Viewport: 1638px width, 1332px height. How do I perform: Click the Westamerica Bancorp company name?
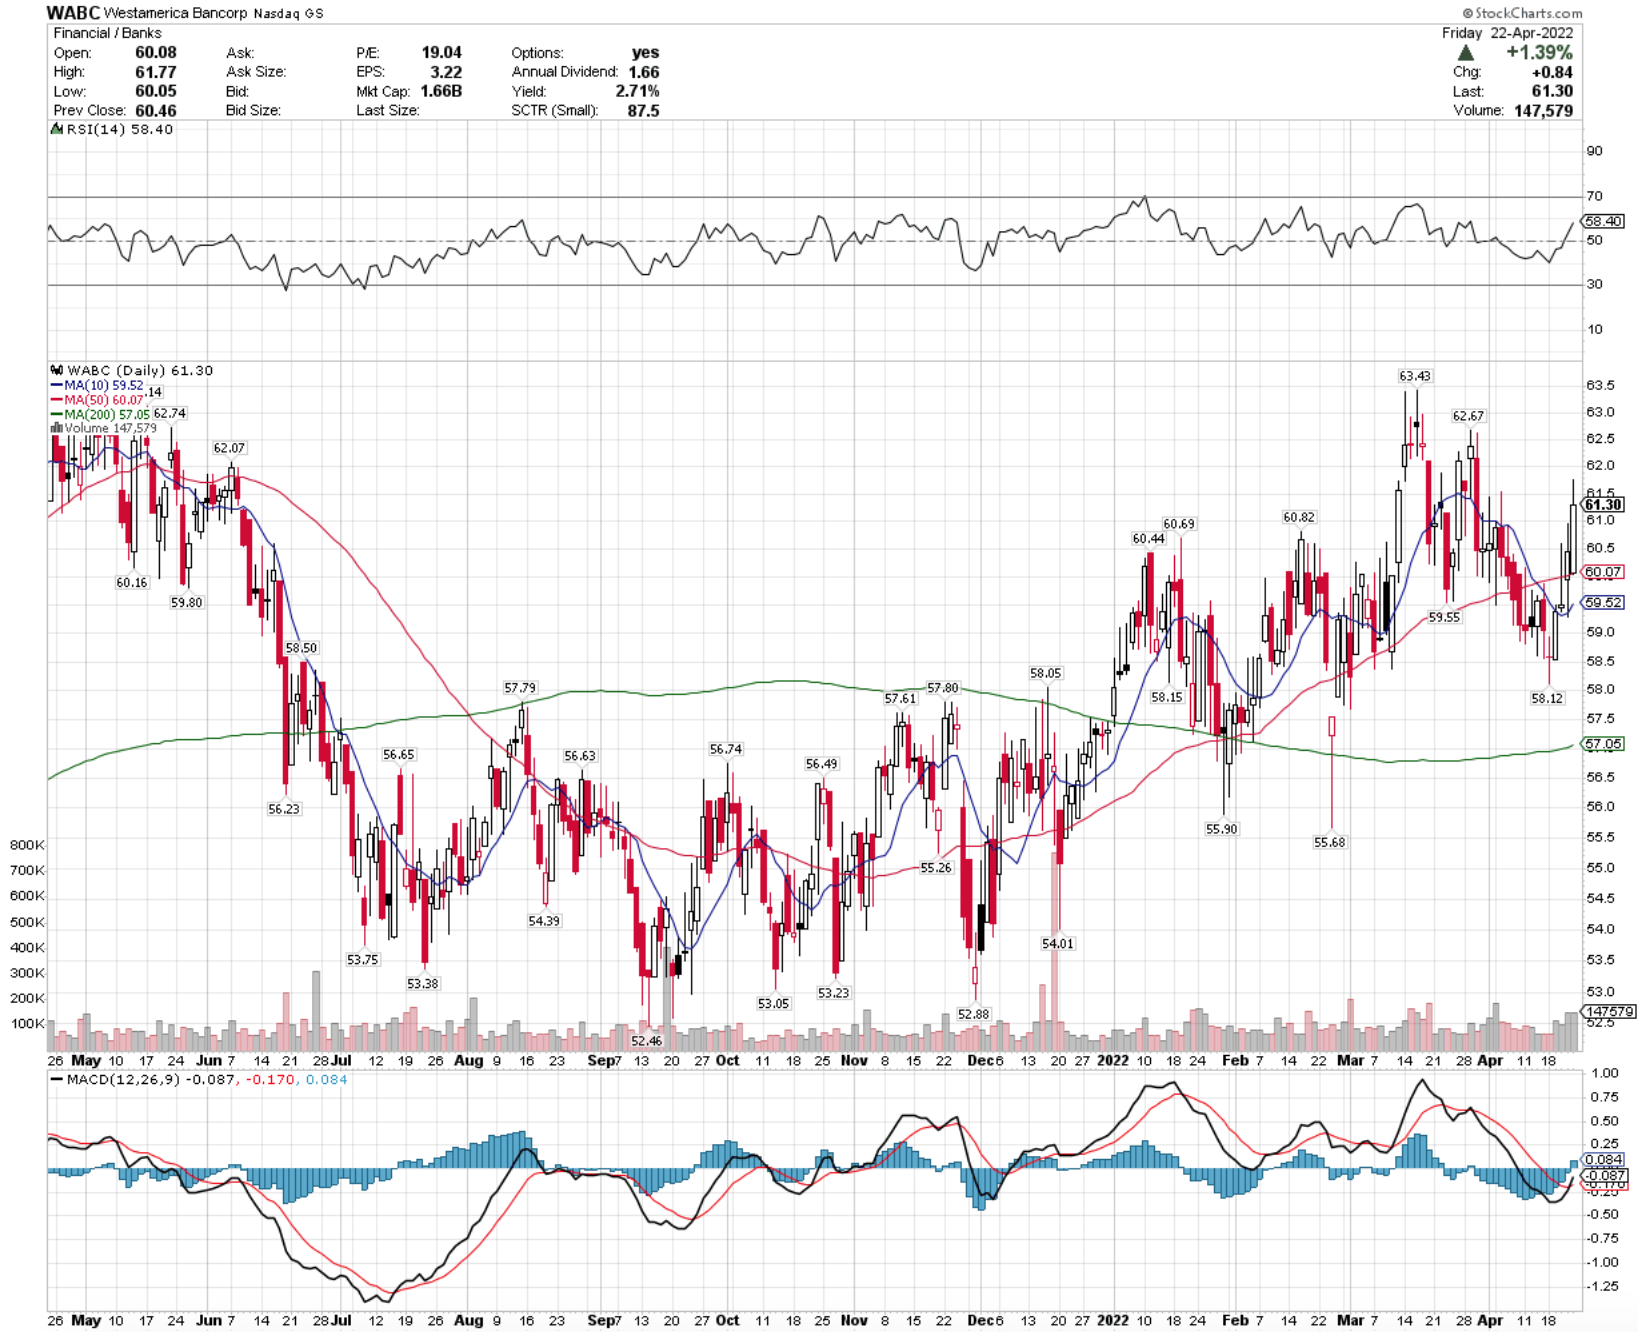coord(175,14)
